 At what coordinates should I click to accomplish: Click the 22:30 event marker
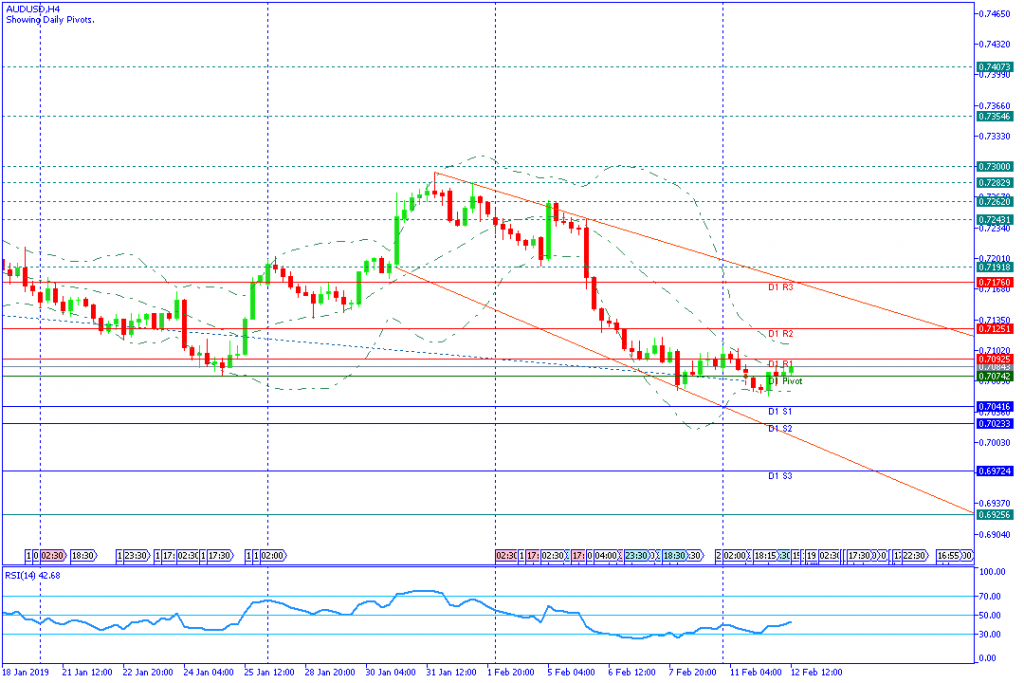[913, 555]
